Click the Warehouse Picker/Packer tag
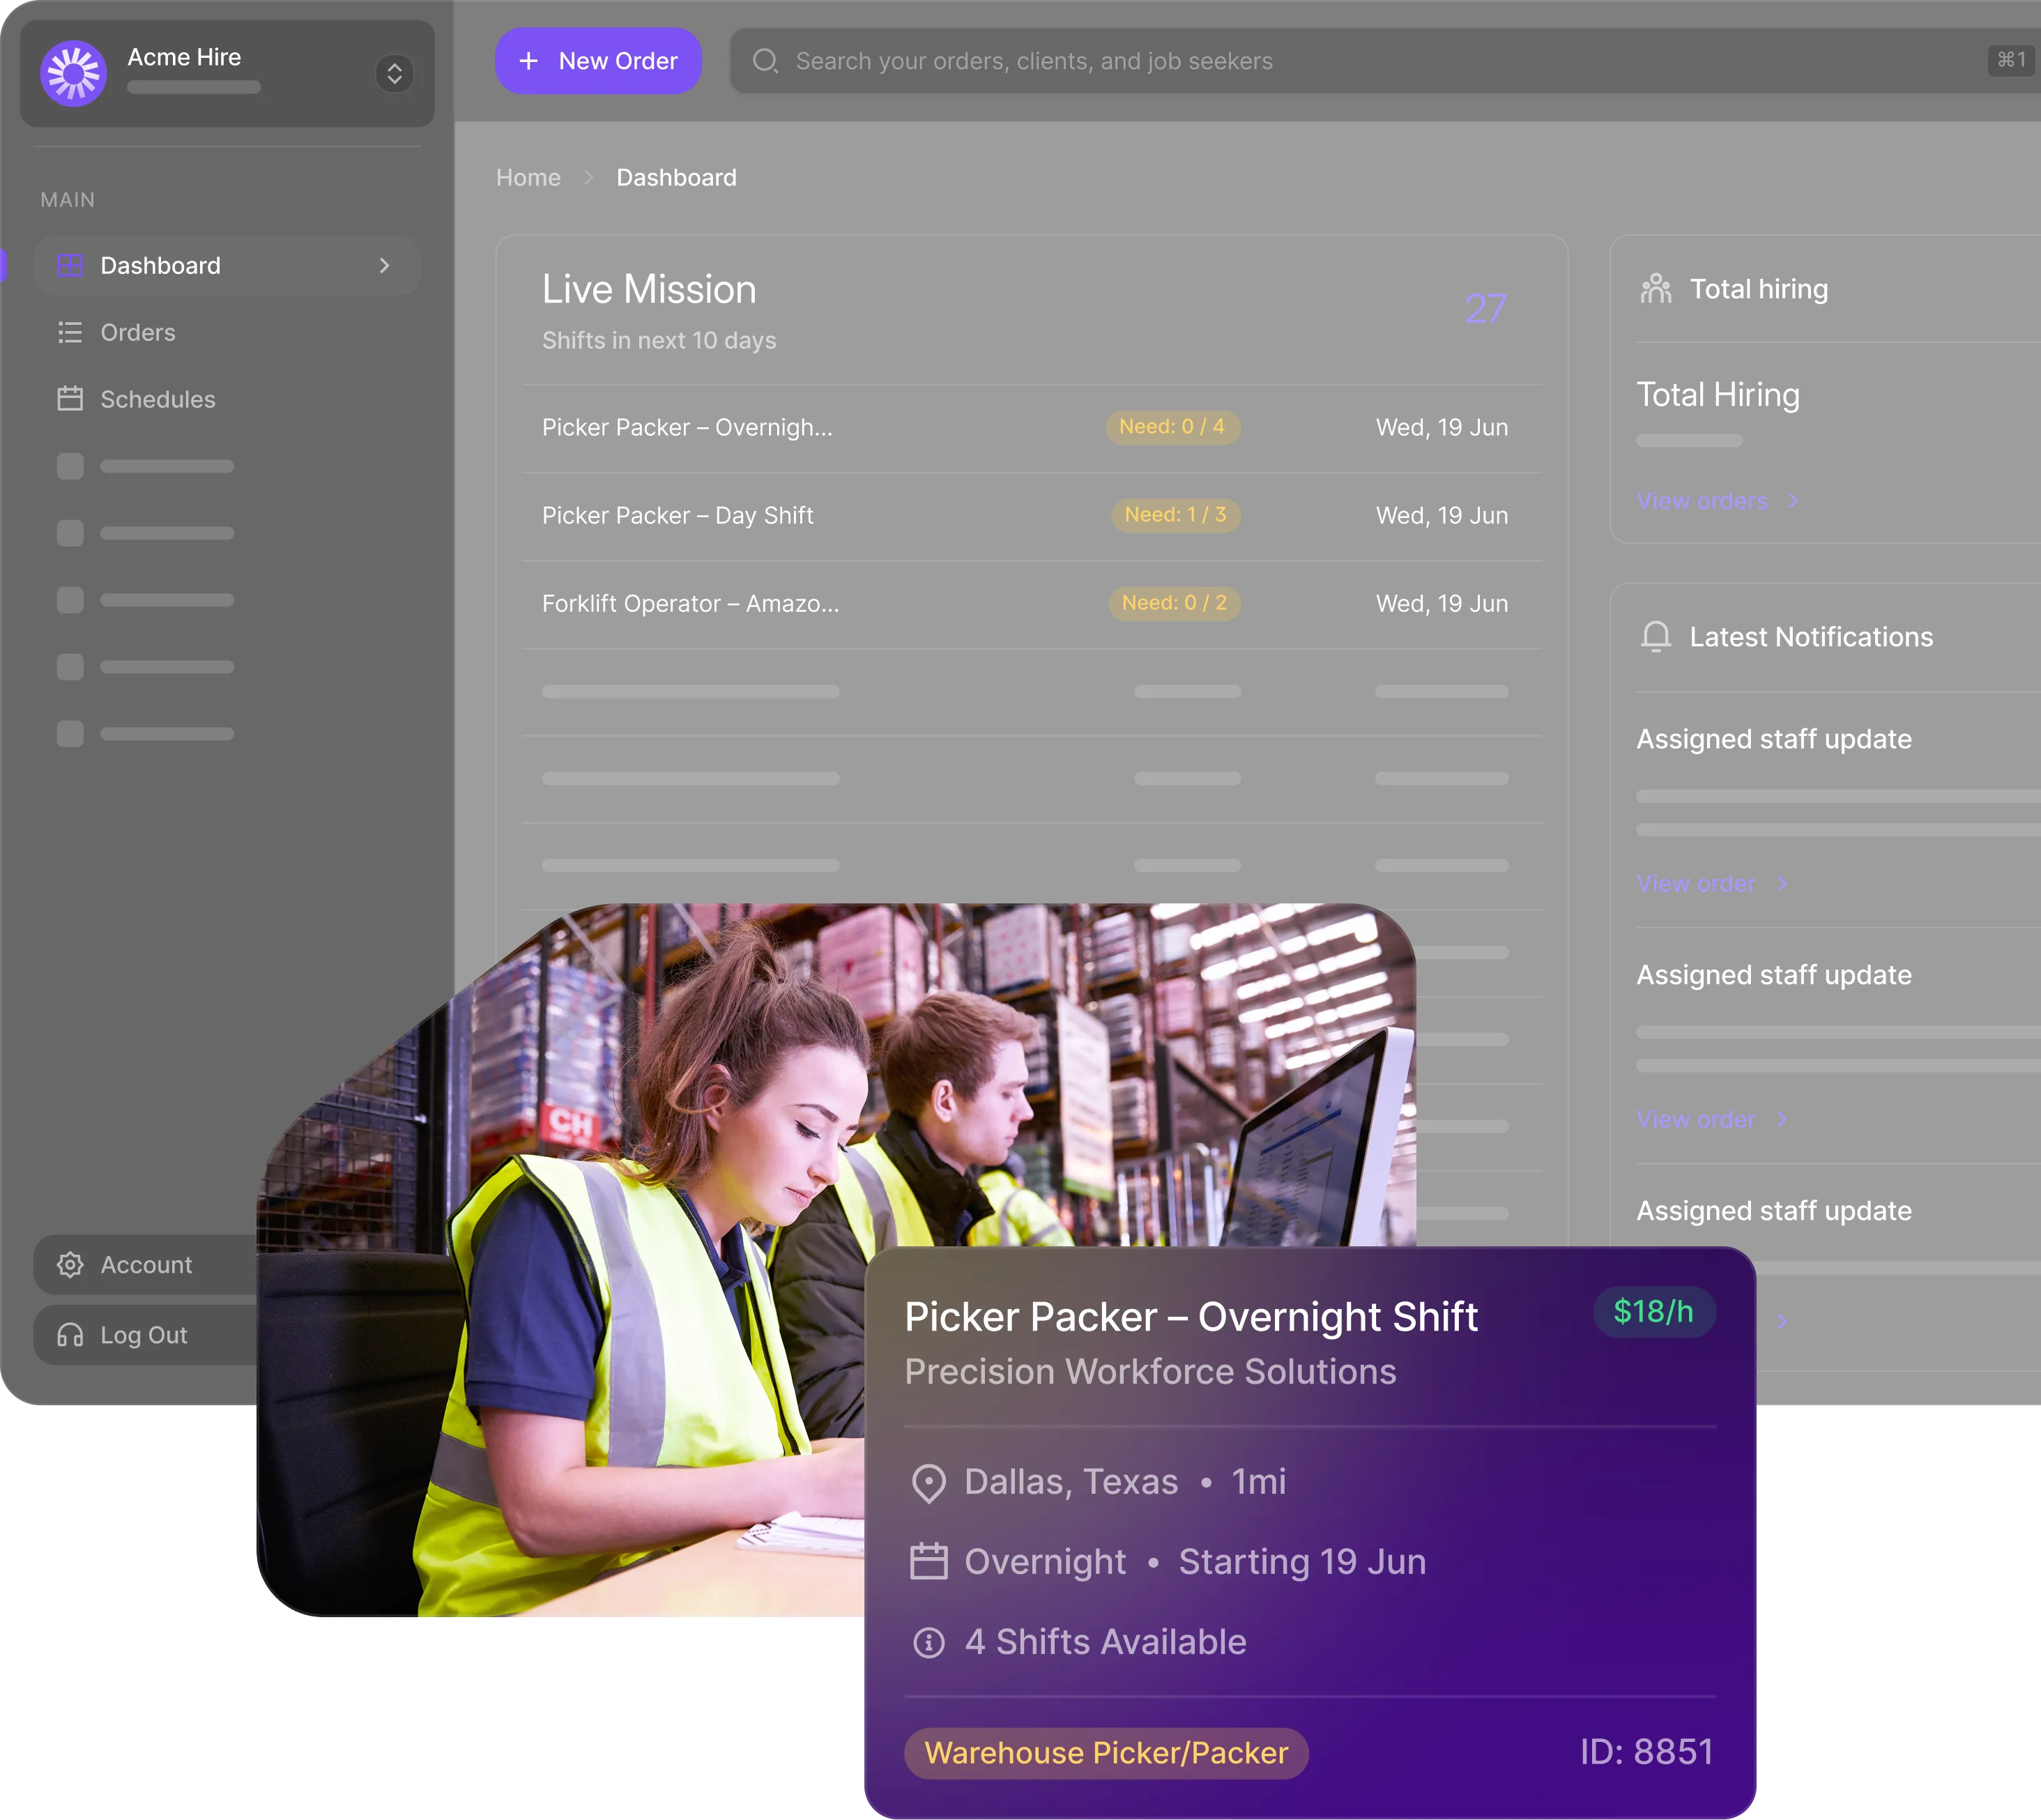The height and width of the screenshot is (1820, 2041). 1106,1753
